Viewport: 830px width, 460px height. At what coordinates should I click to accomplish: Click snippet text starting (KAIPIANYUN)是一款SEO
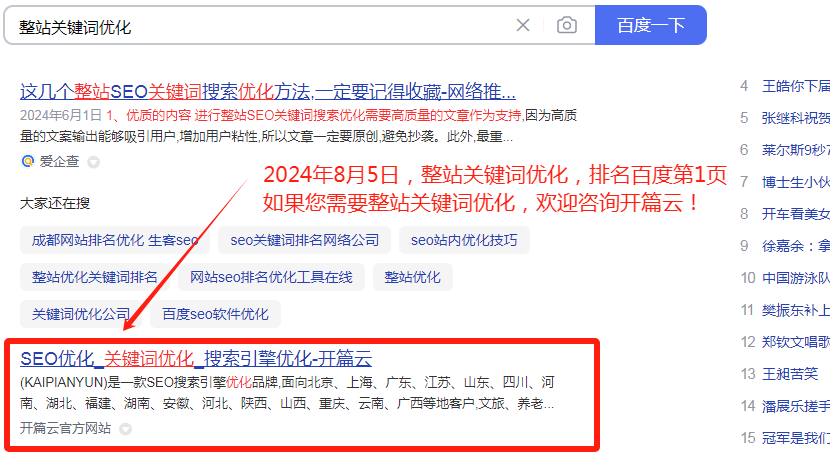[x=287, y=393]
